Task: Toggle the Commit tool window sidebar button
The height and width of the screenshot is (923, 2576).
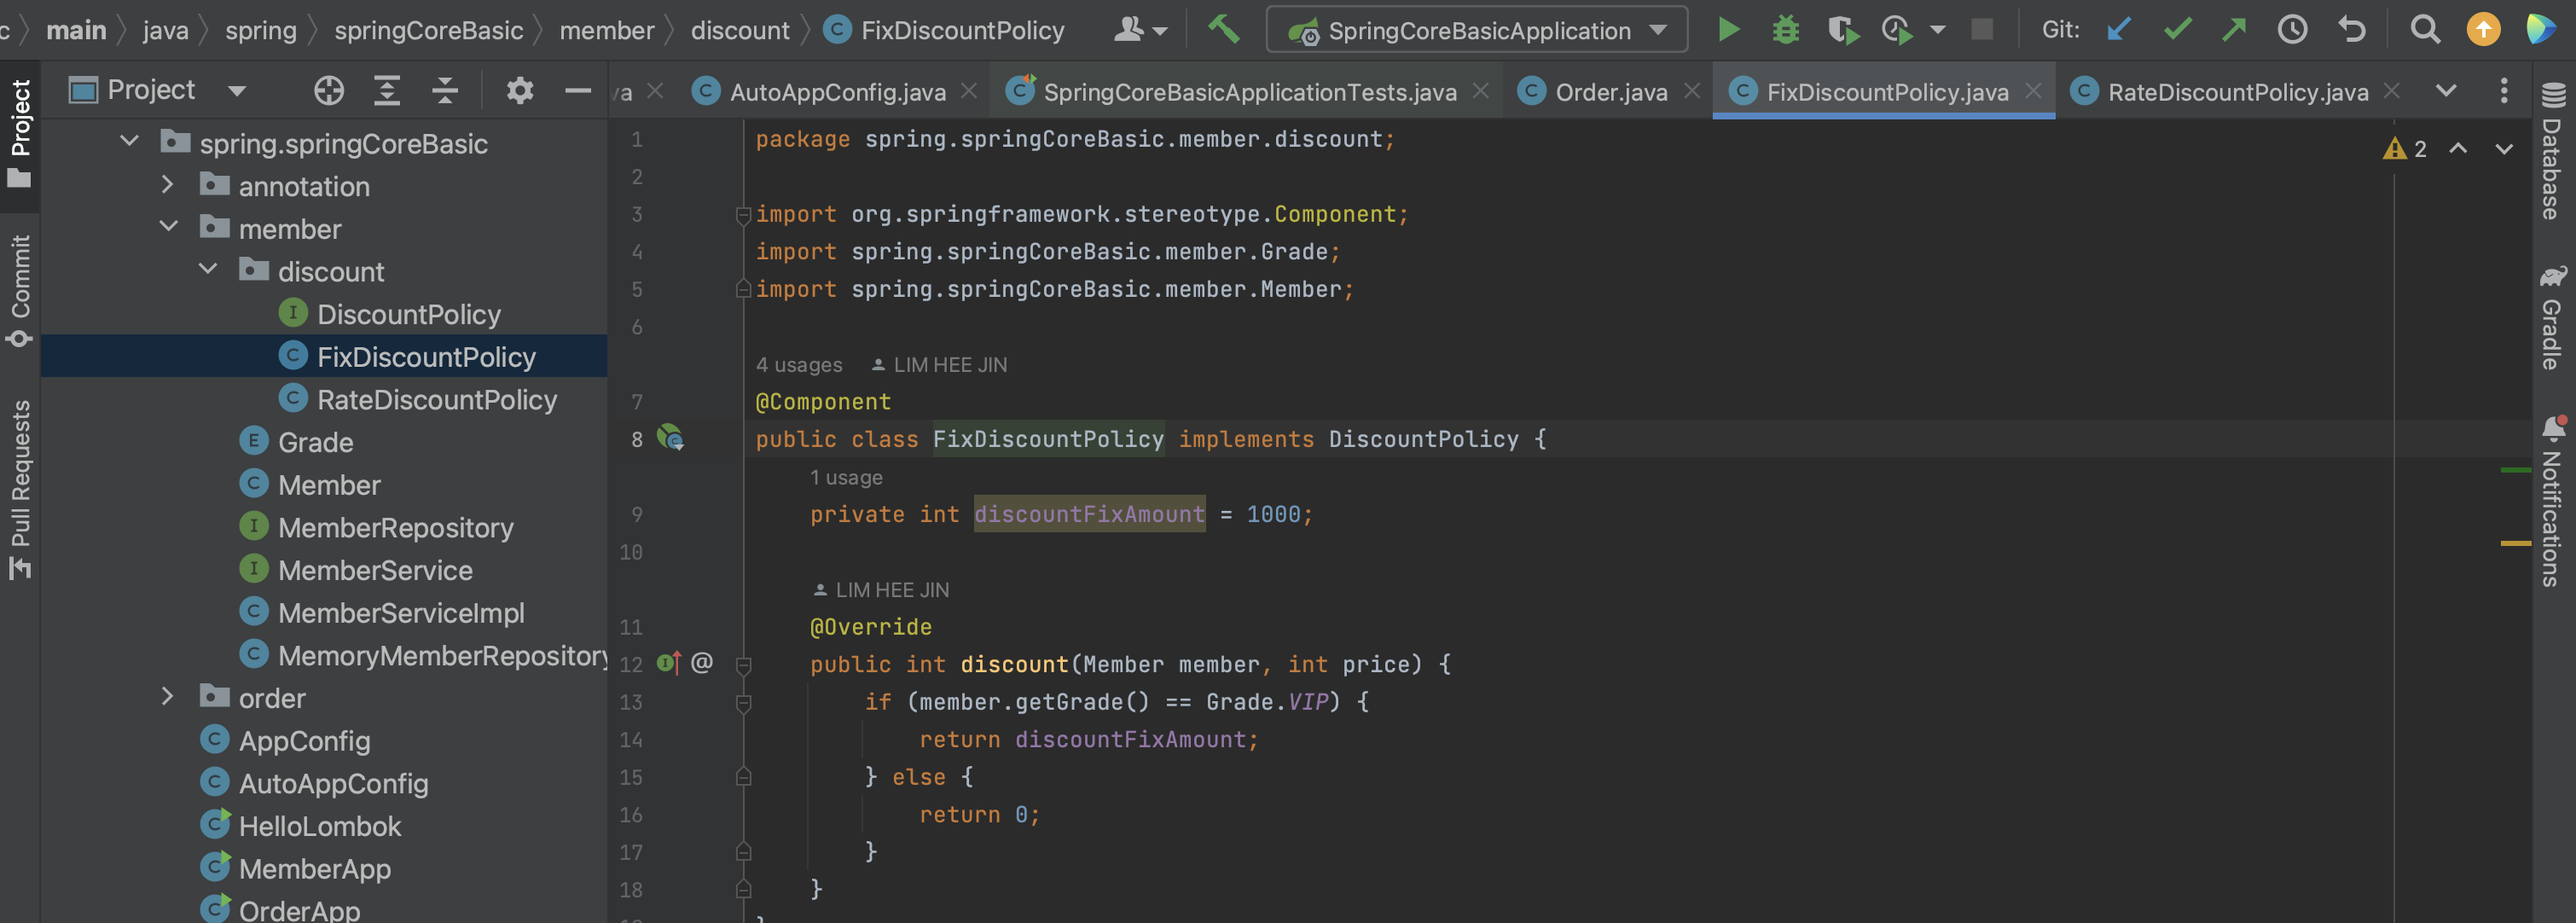Action: click(x=20, y=291)
